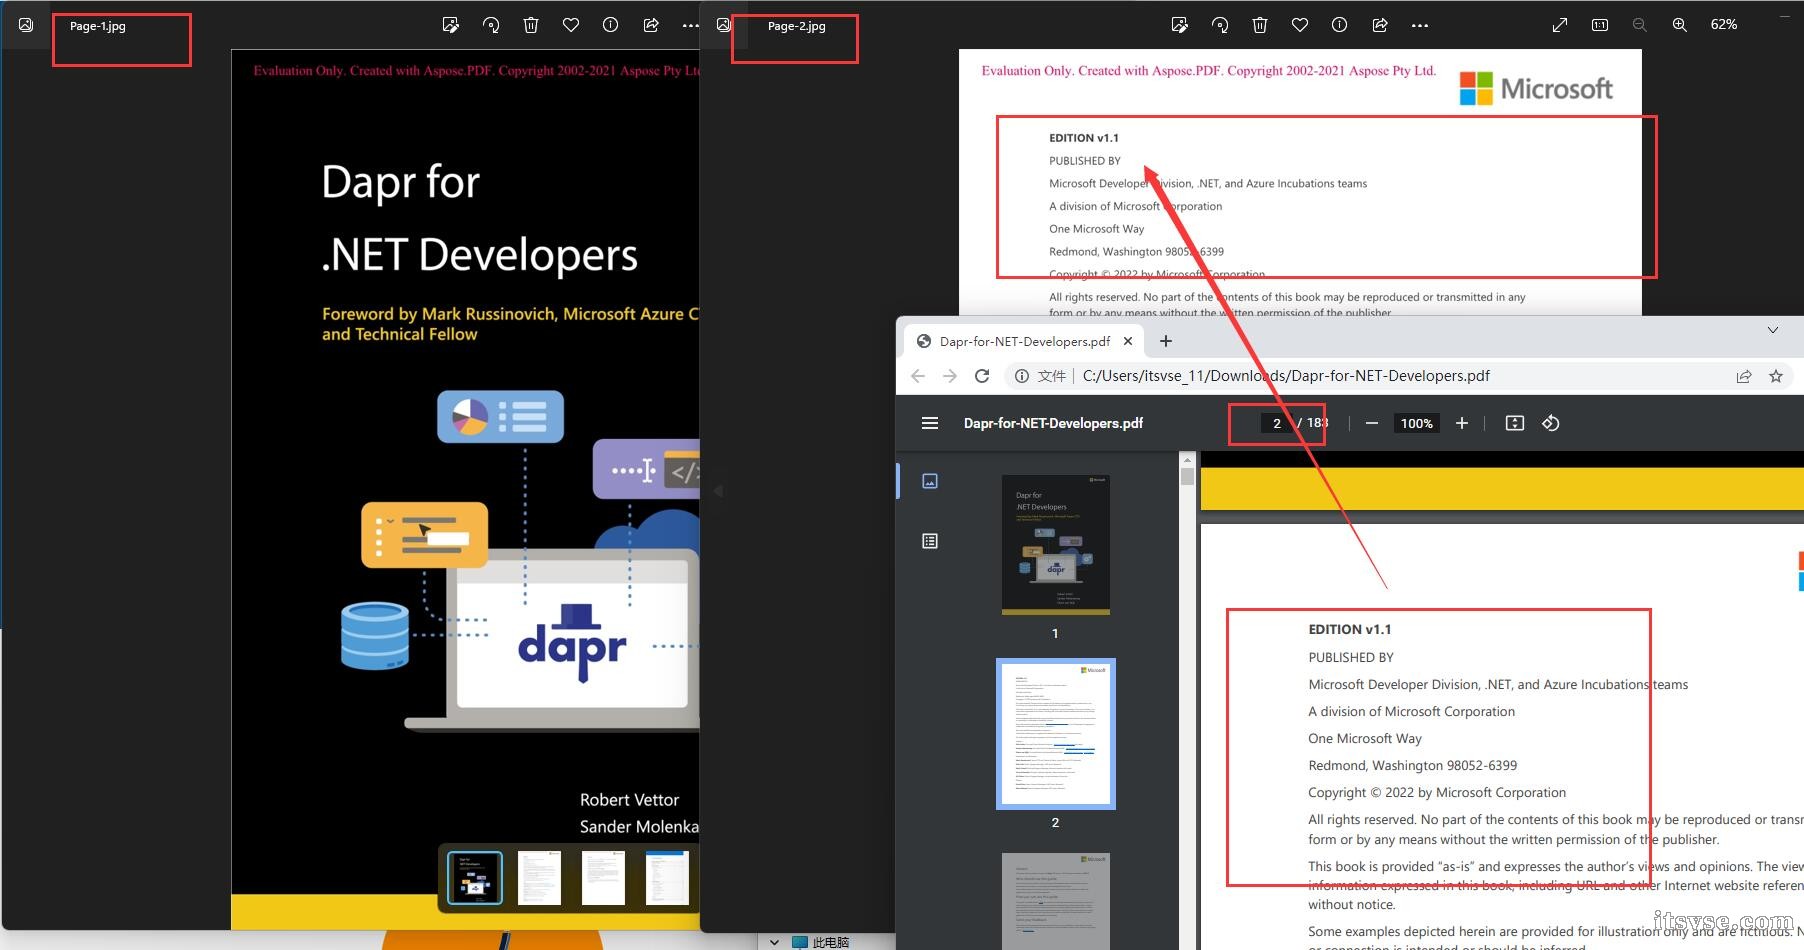The height and width of the screenshot is (950, 1804).
Task: Switch to Dapr-for-NET-Developers.pdf browser tab
Action: 1024,341
